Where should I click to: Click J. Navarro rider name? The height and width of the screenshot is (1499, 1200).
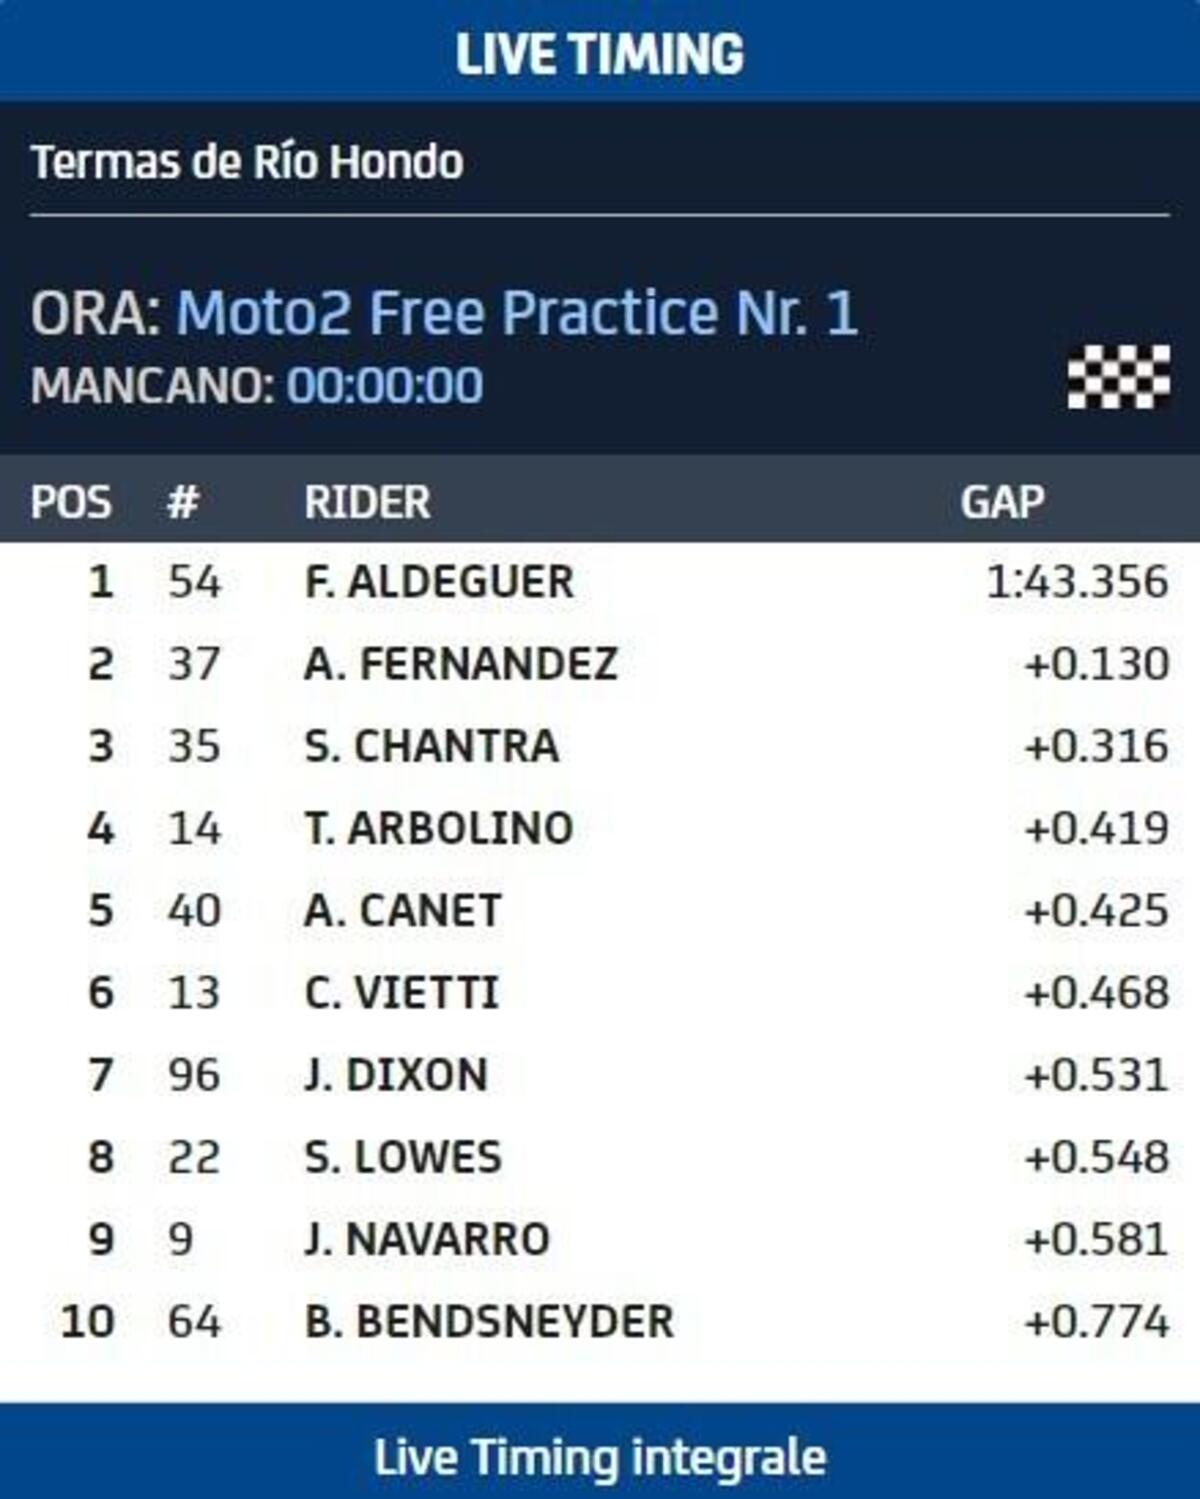tap(427, 1239)
